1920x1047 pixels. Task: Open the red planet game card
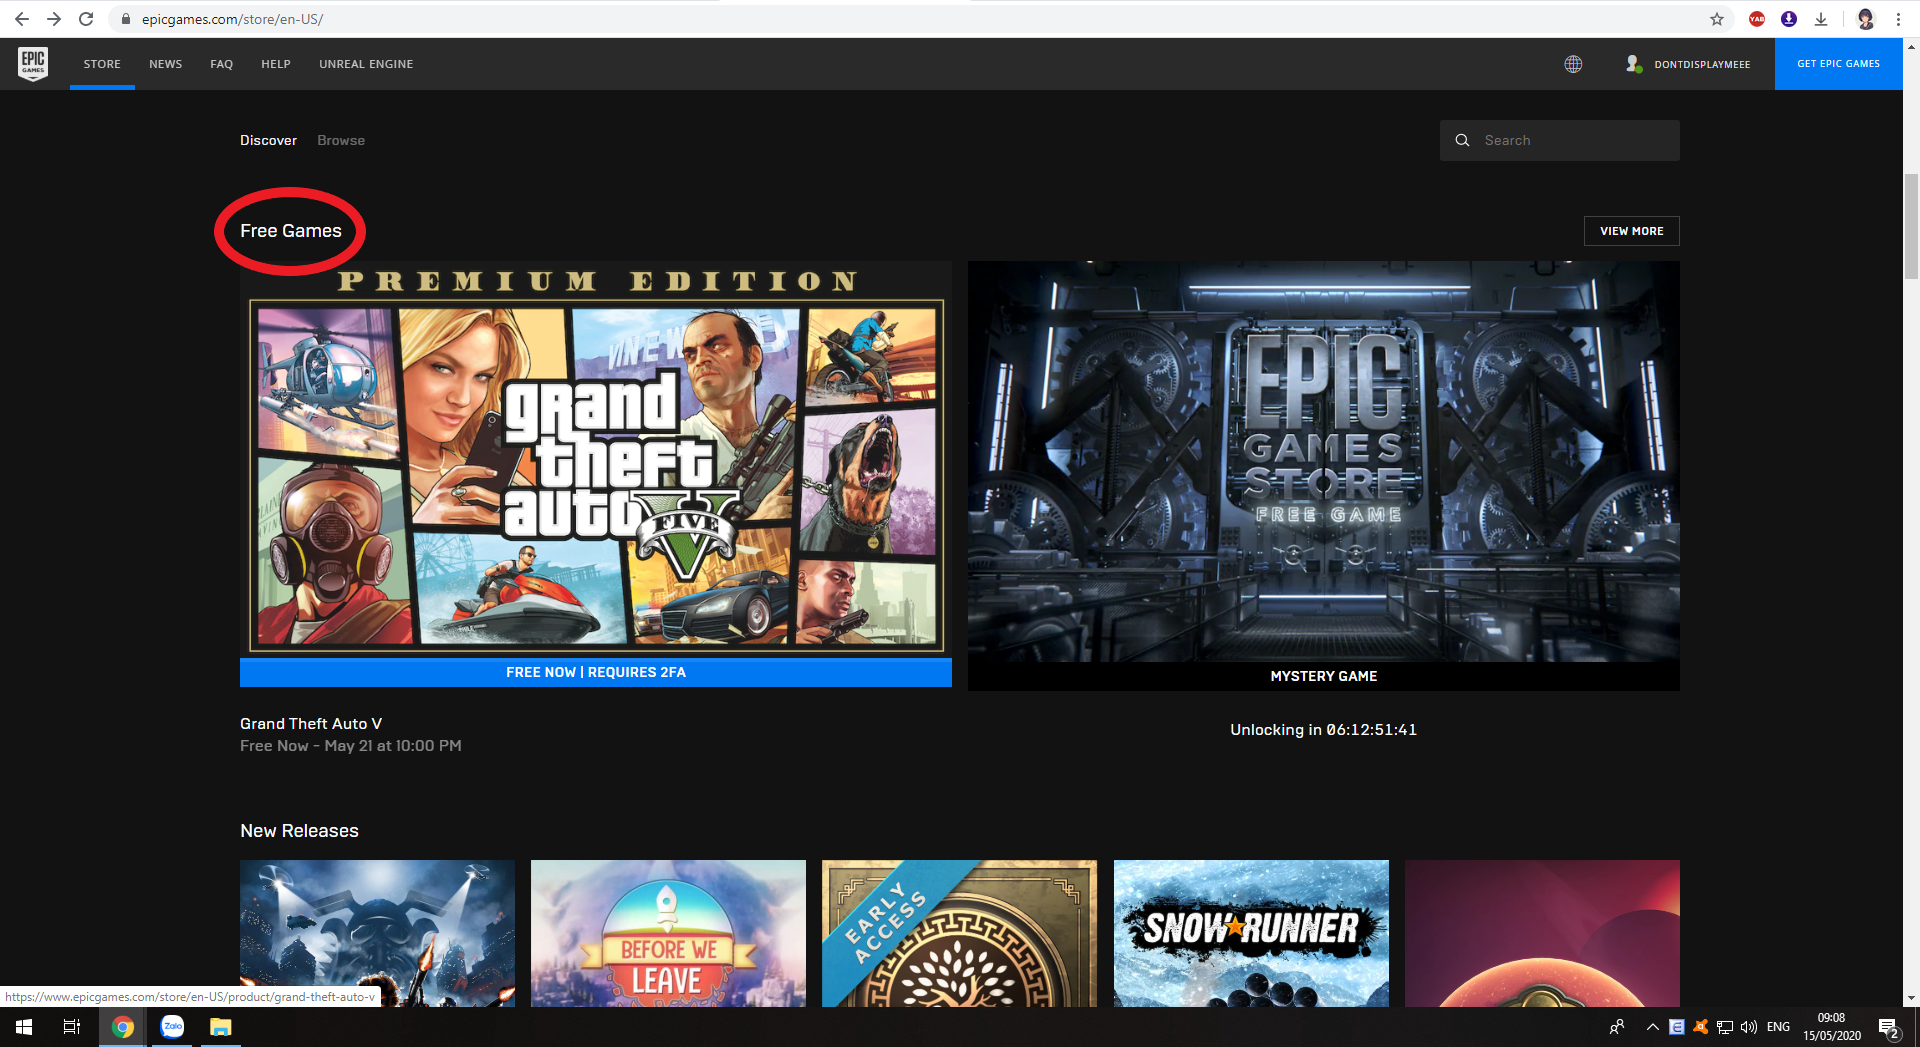[x=1542, y=933]
